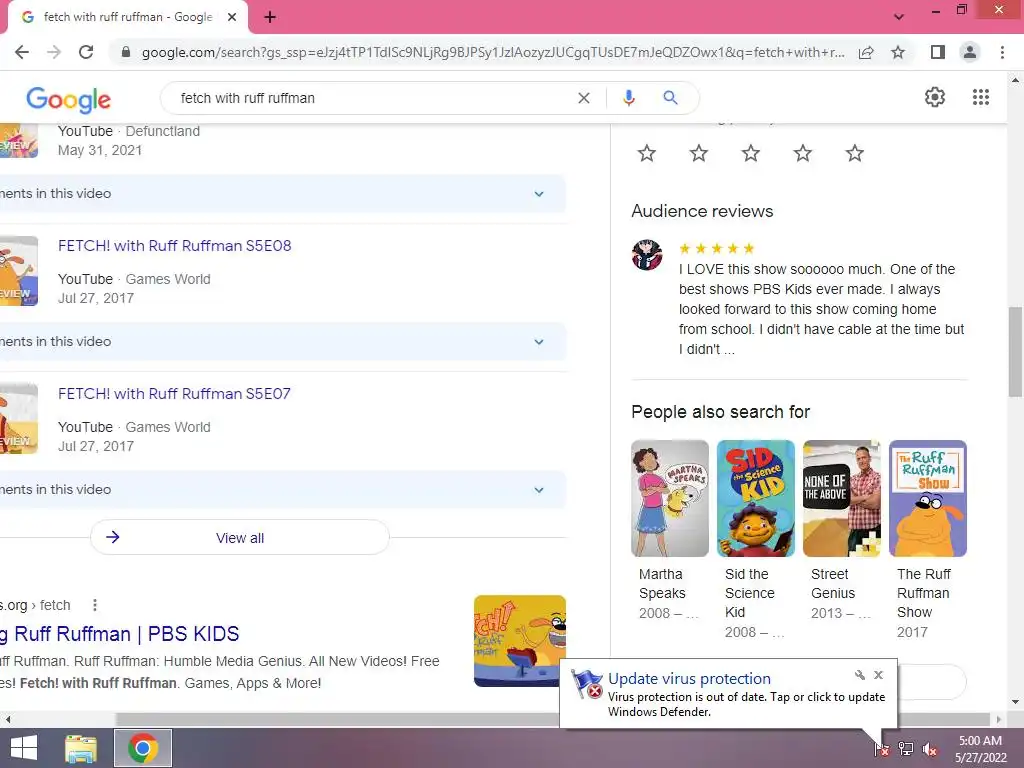The width and height of the screenshot is (1024, 768).
Task: Close the fetch with ruff ruffman tab
Action: [x=232, y=17]
